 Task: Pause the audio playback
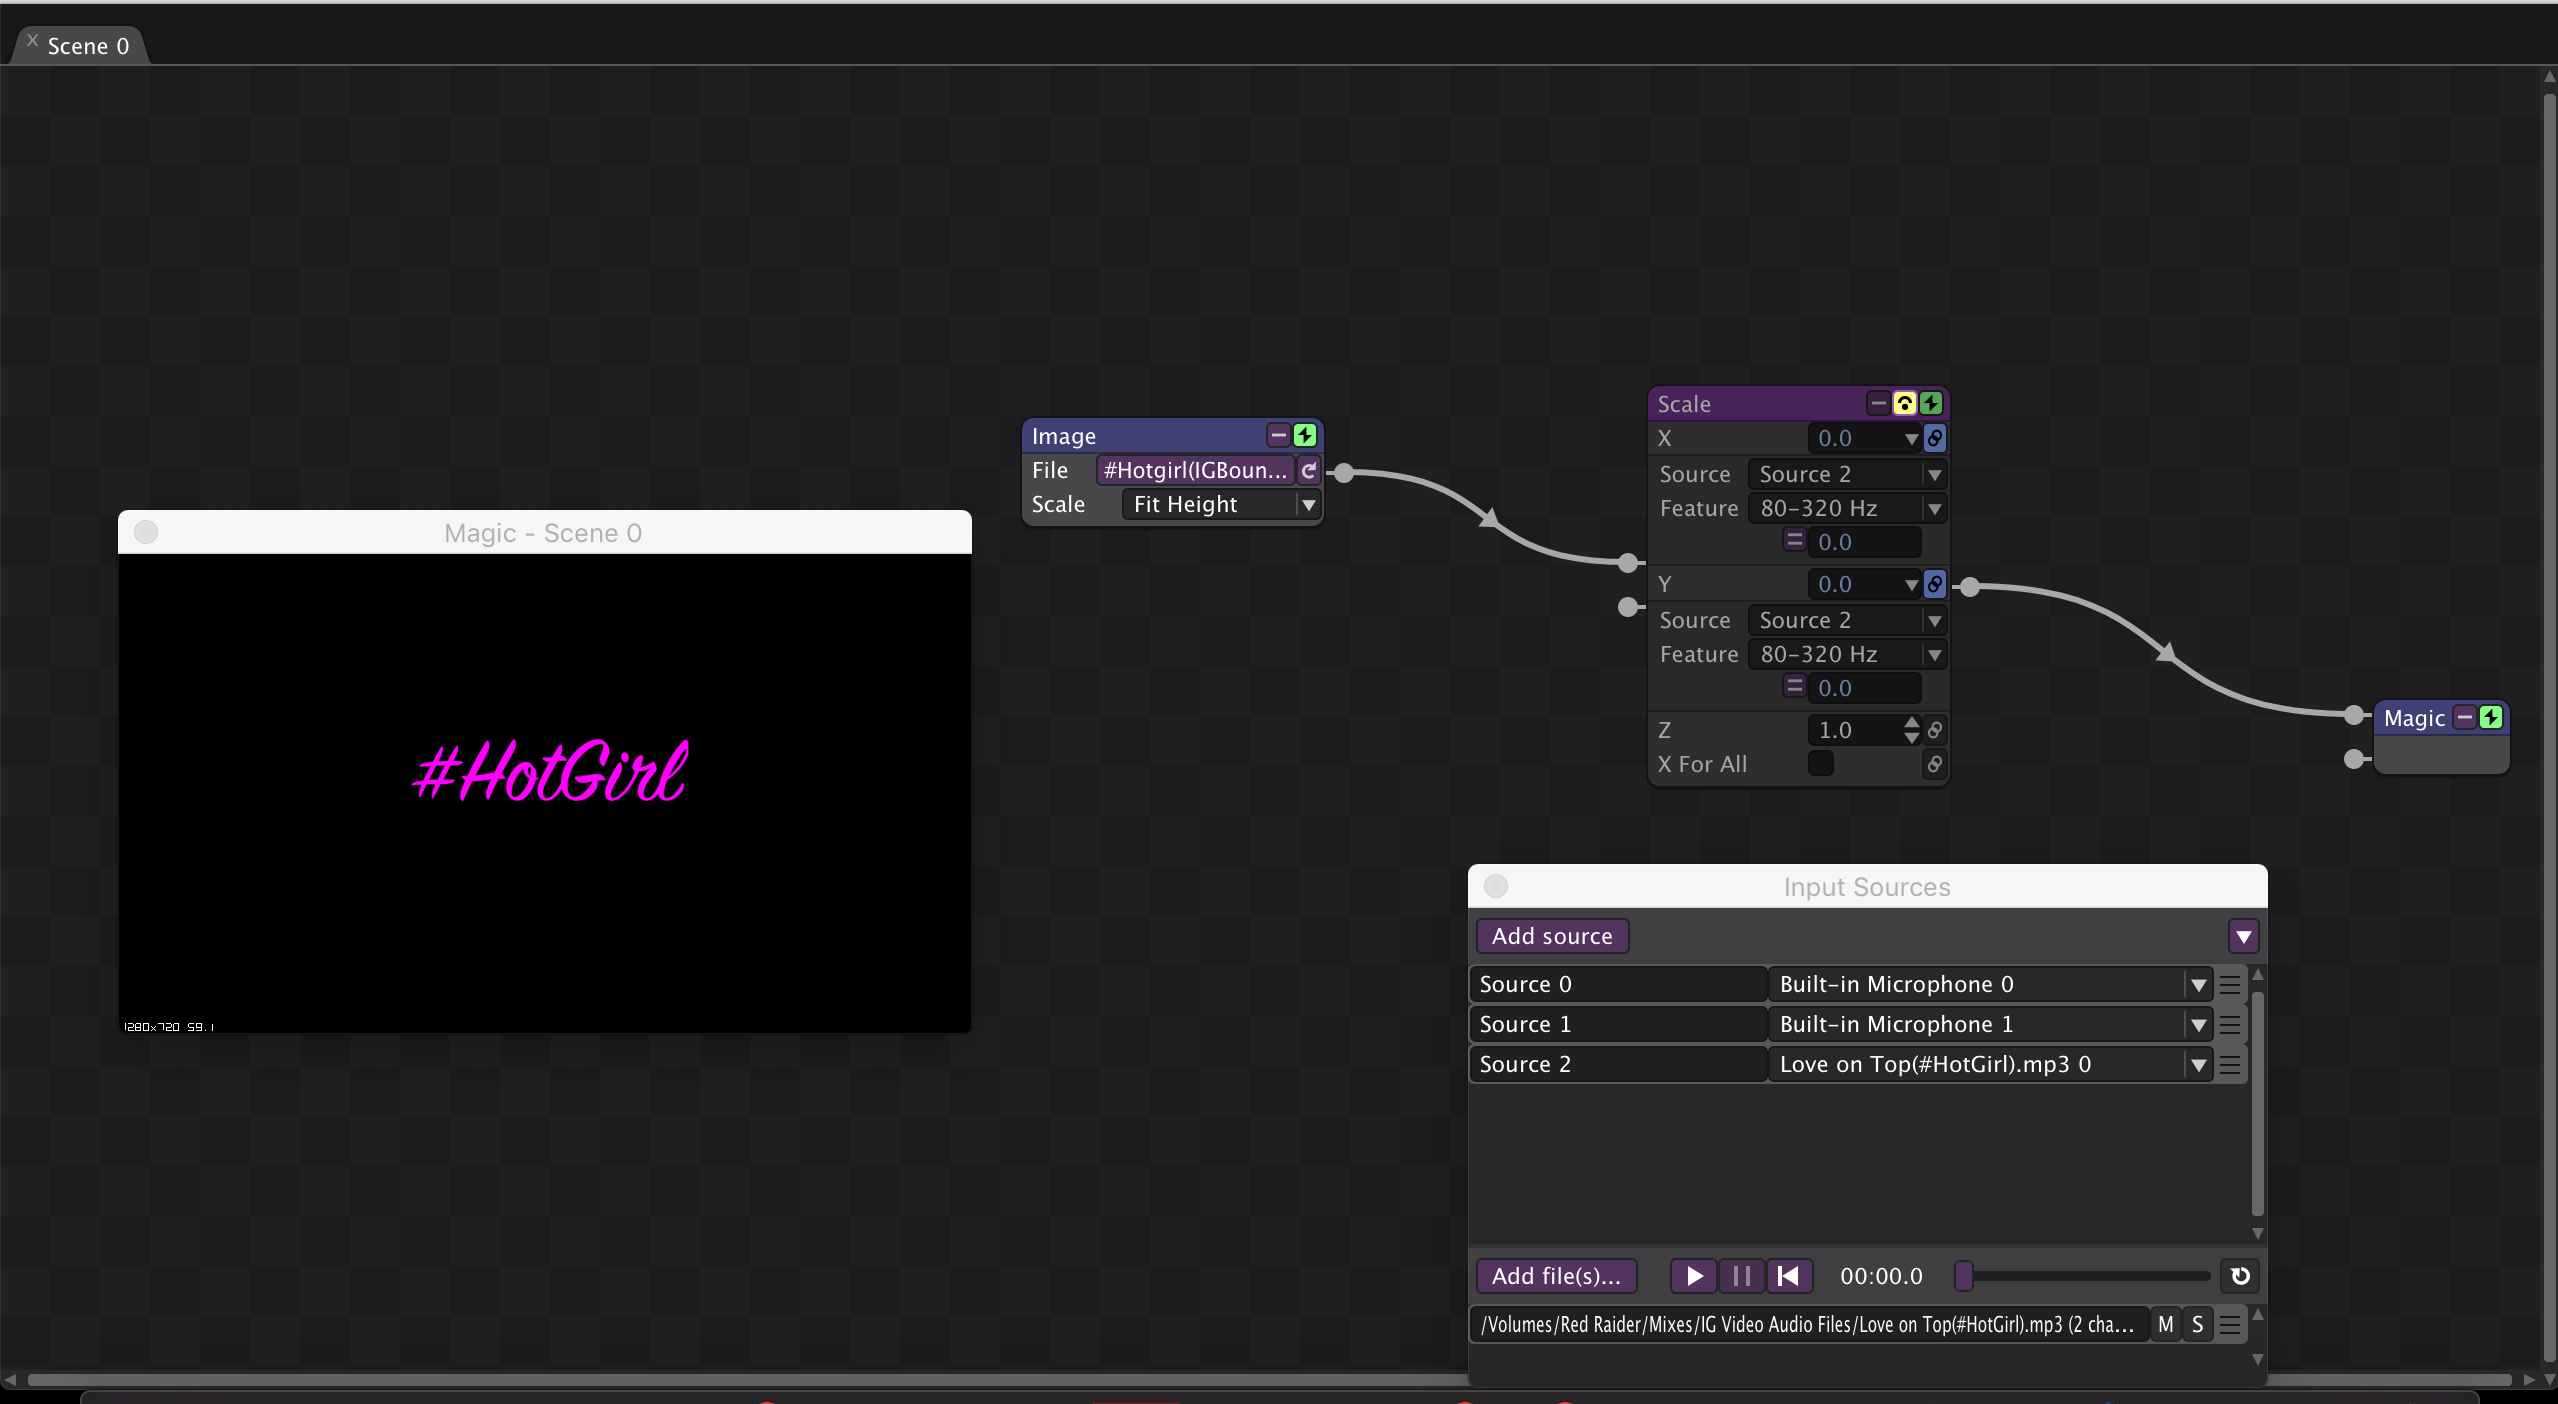click(x=1741, y=1276)
